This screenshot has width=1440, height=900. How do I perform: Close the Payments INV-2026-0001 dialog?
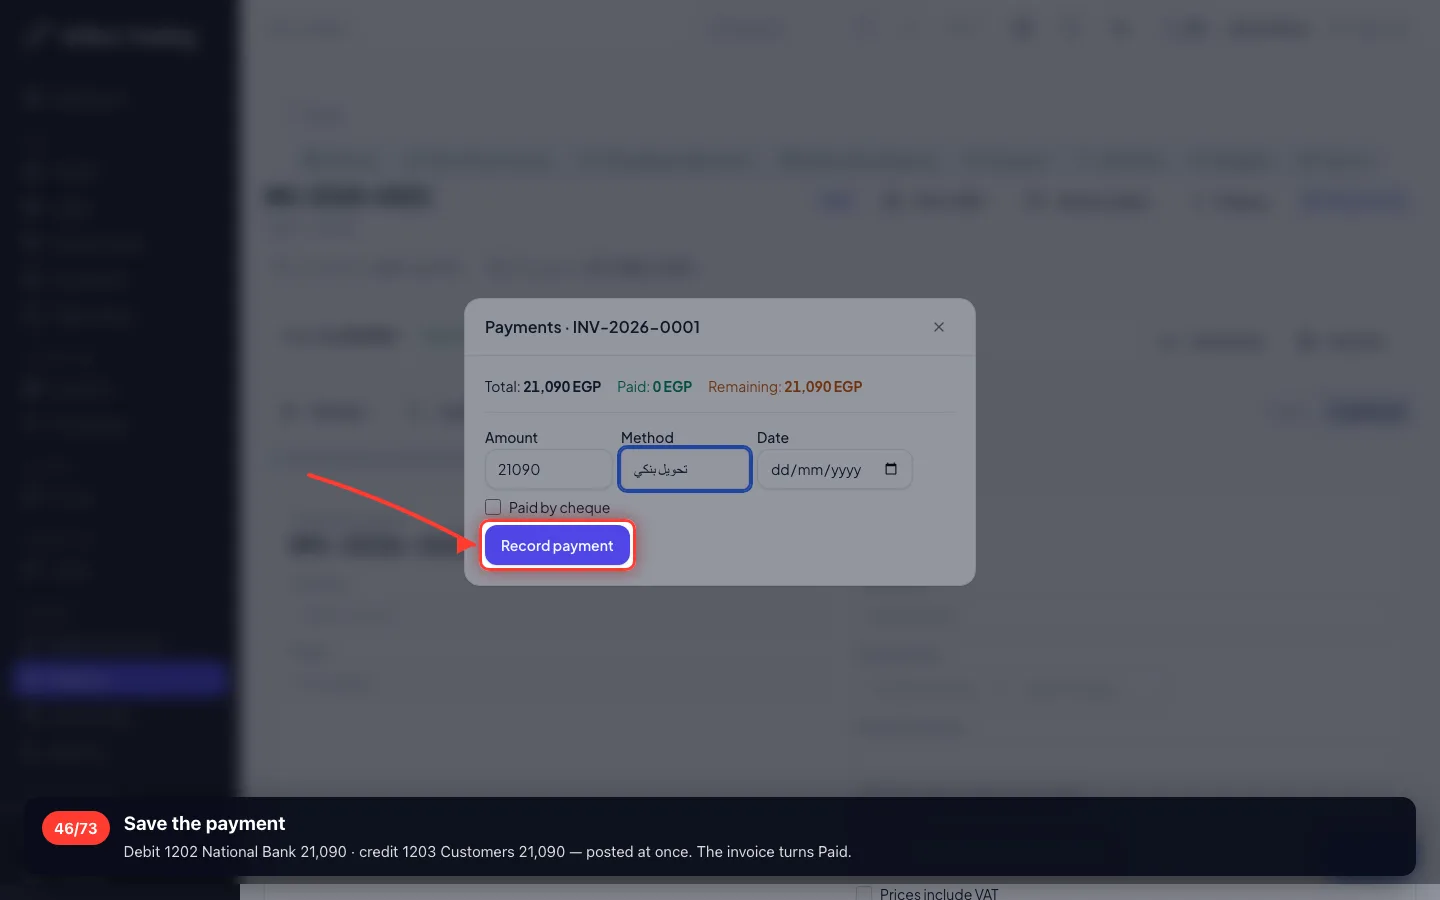pos(939,327)
